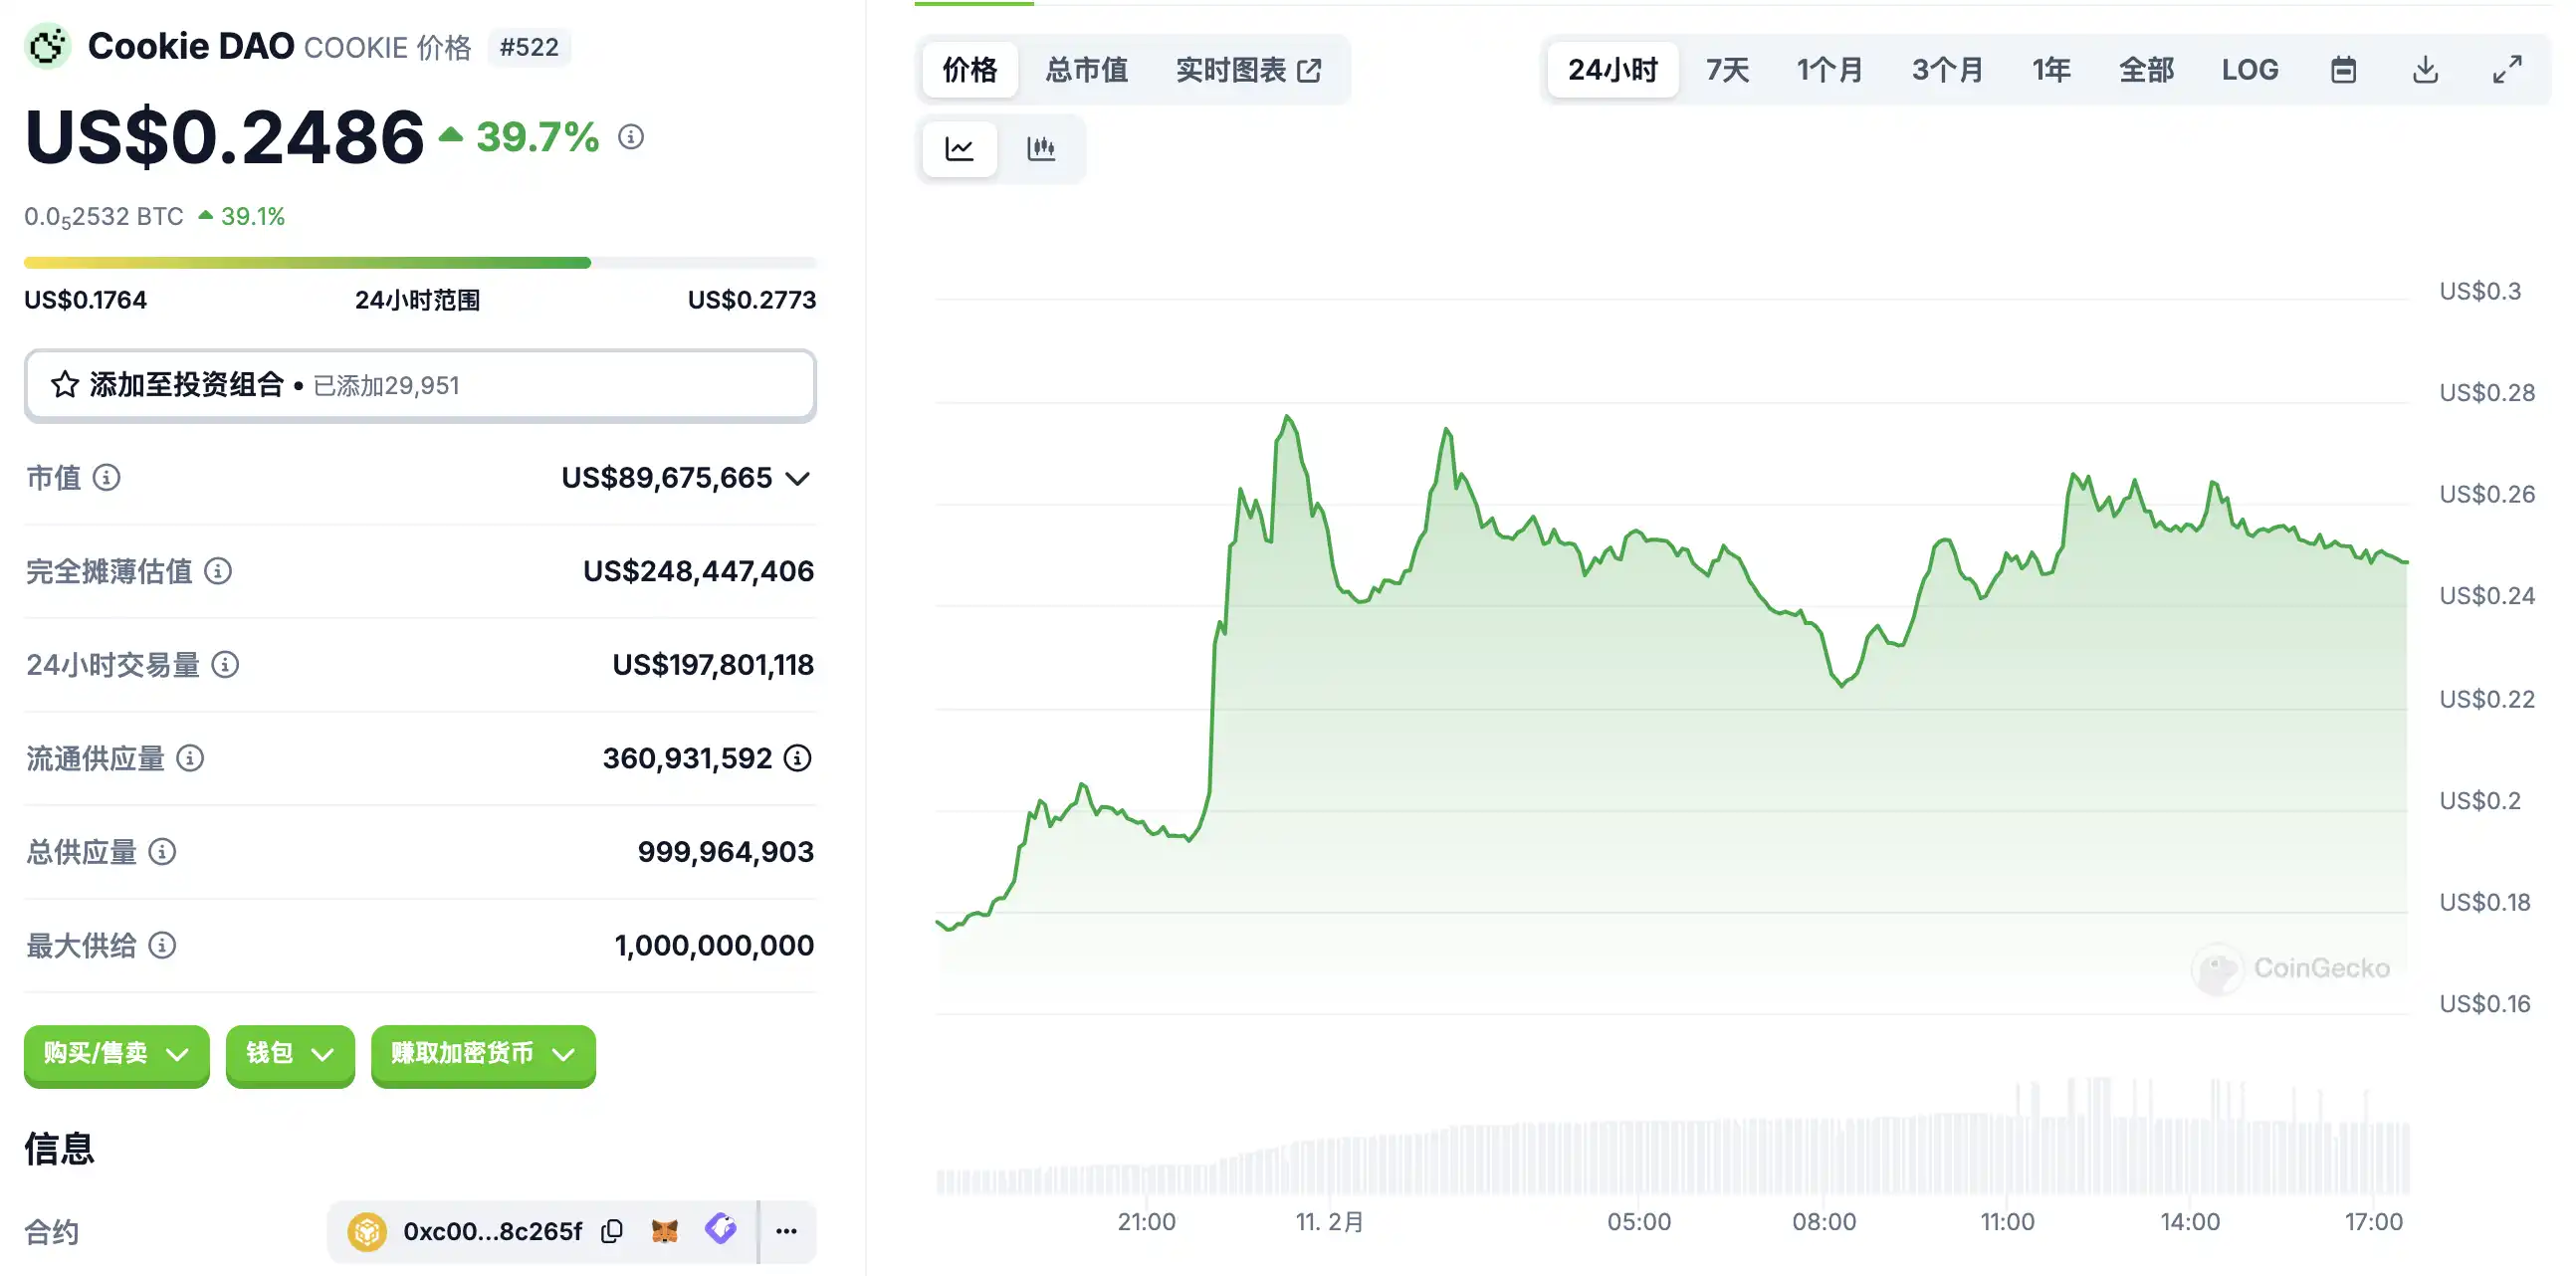Toggle the LOG scale option
This screenshot has width=2576, height=1276.
coord(2250,70)
